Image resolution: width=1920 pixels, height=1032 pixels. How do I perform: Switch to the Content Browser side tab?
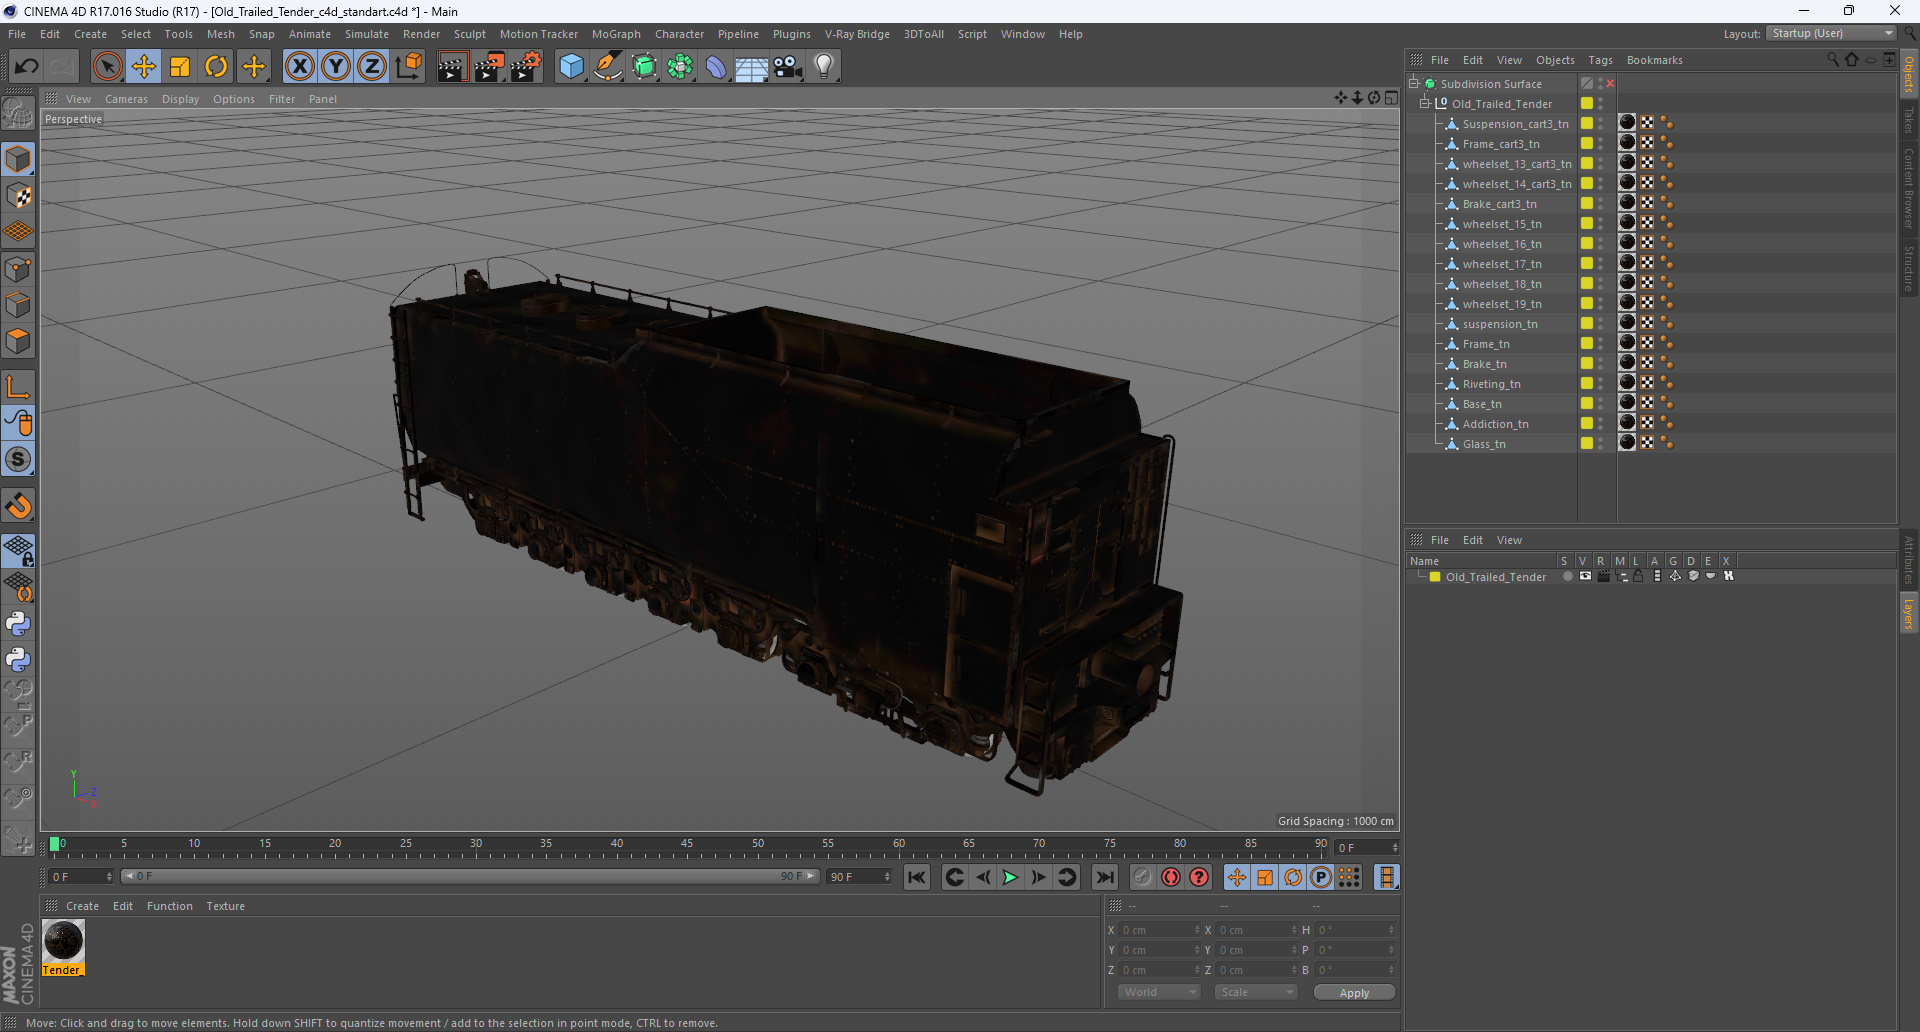coord(1909,188)
